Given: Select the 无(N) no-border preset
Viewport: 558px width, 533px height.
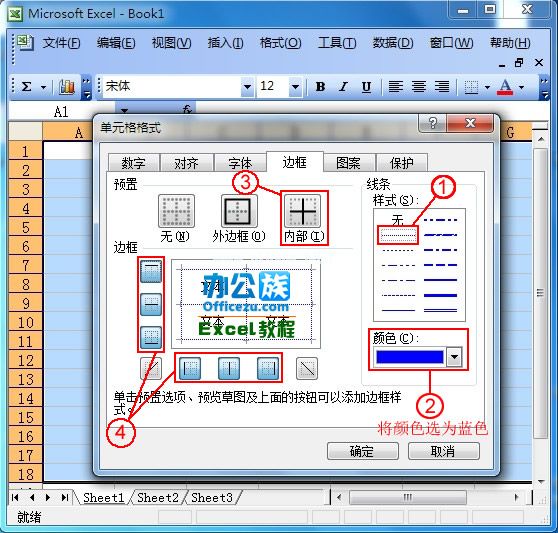Looking at the screenshot, I should 176,211.
